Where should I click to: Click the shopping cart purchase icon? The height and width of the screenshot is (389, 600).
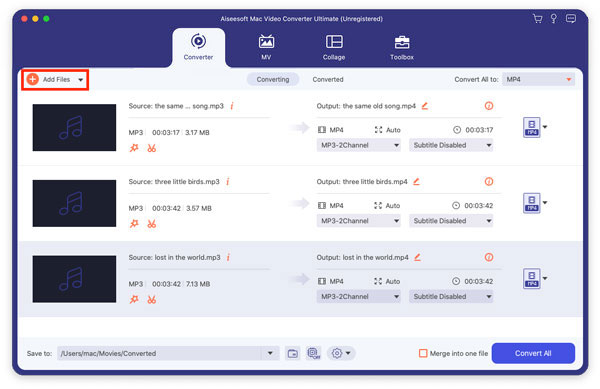(x=537, y=19)
